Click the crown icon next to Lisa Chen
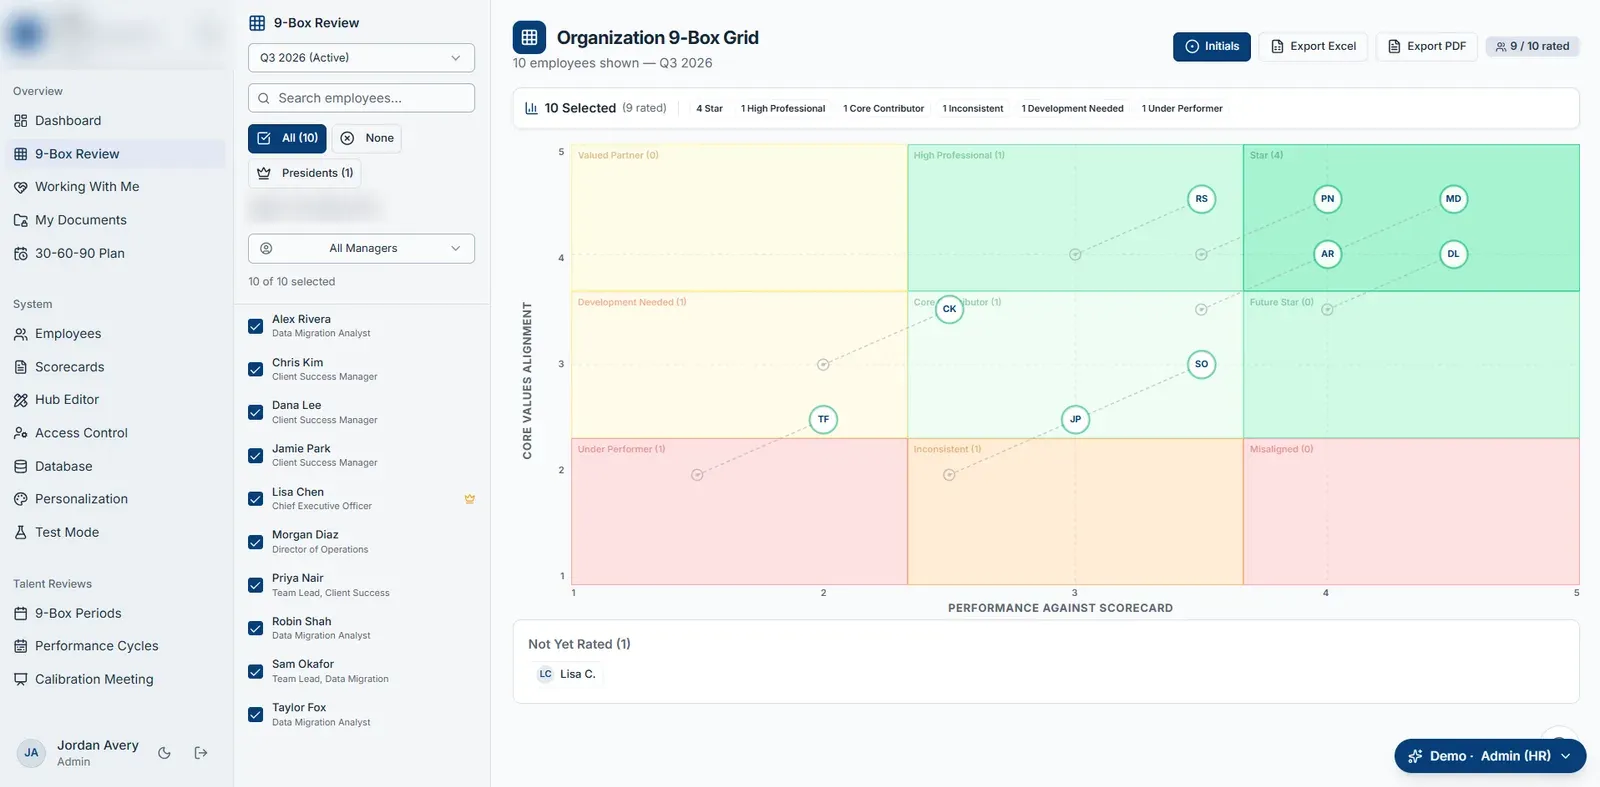 [469, 499]
